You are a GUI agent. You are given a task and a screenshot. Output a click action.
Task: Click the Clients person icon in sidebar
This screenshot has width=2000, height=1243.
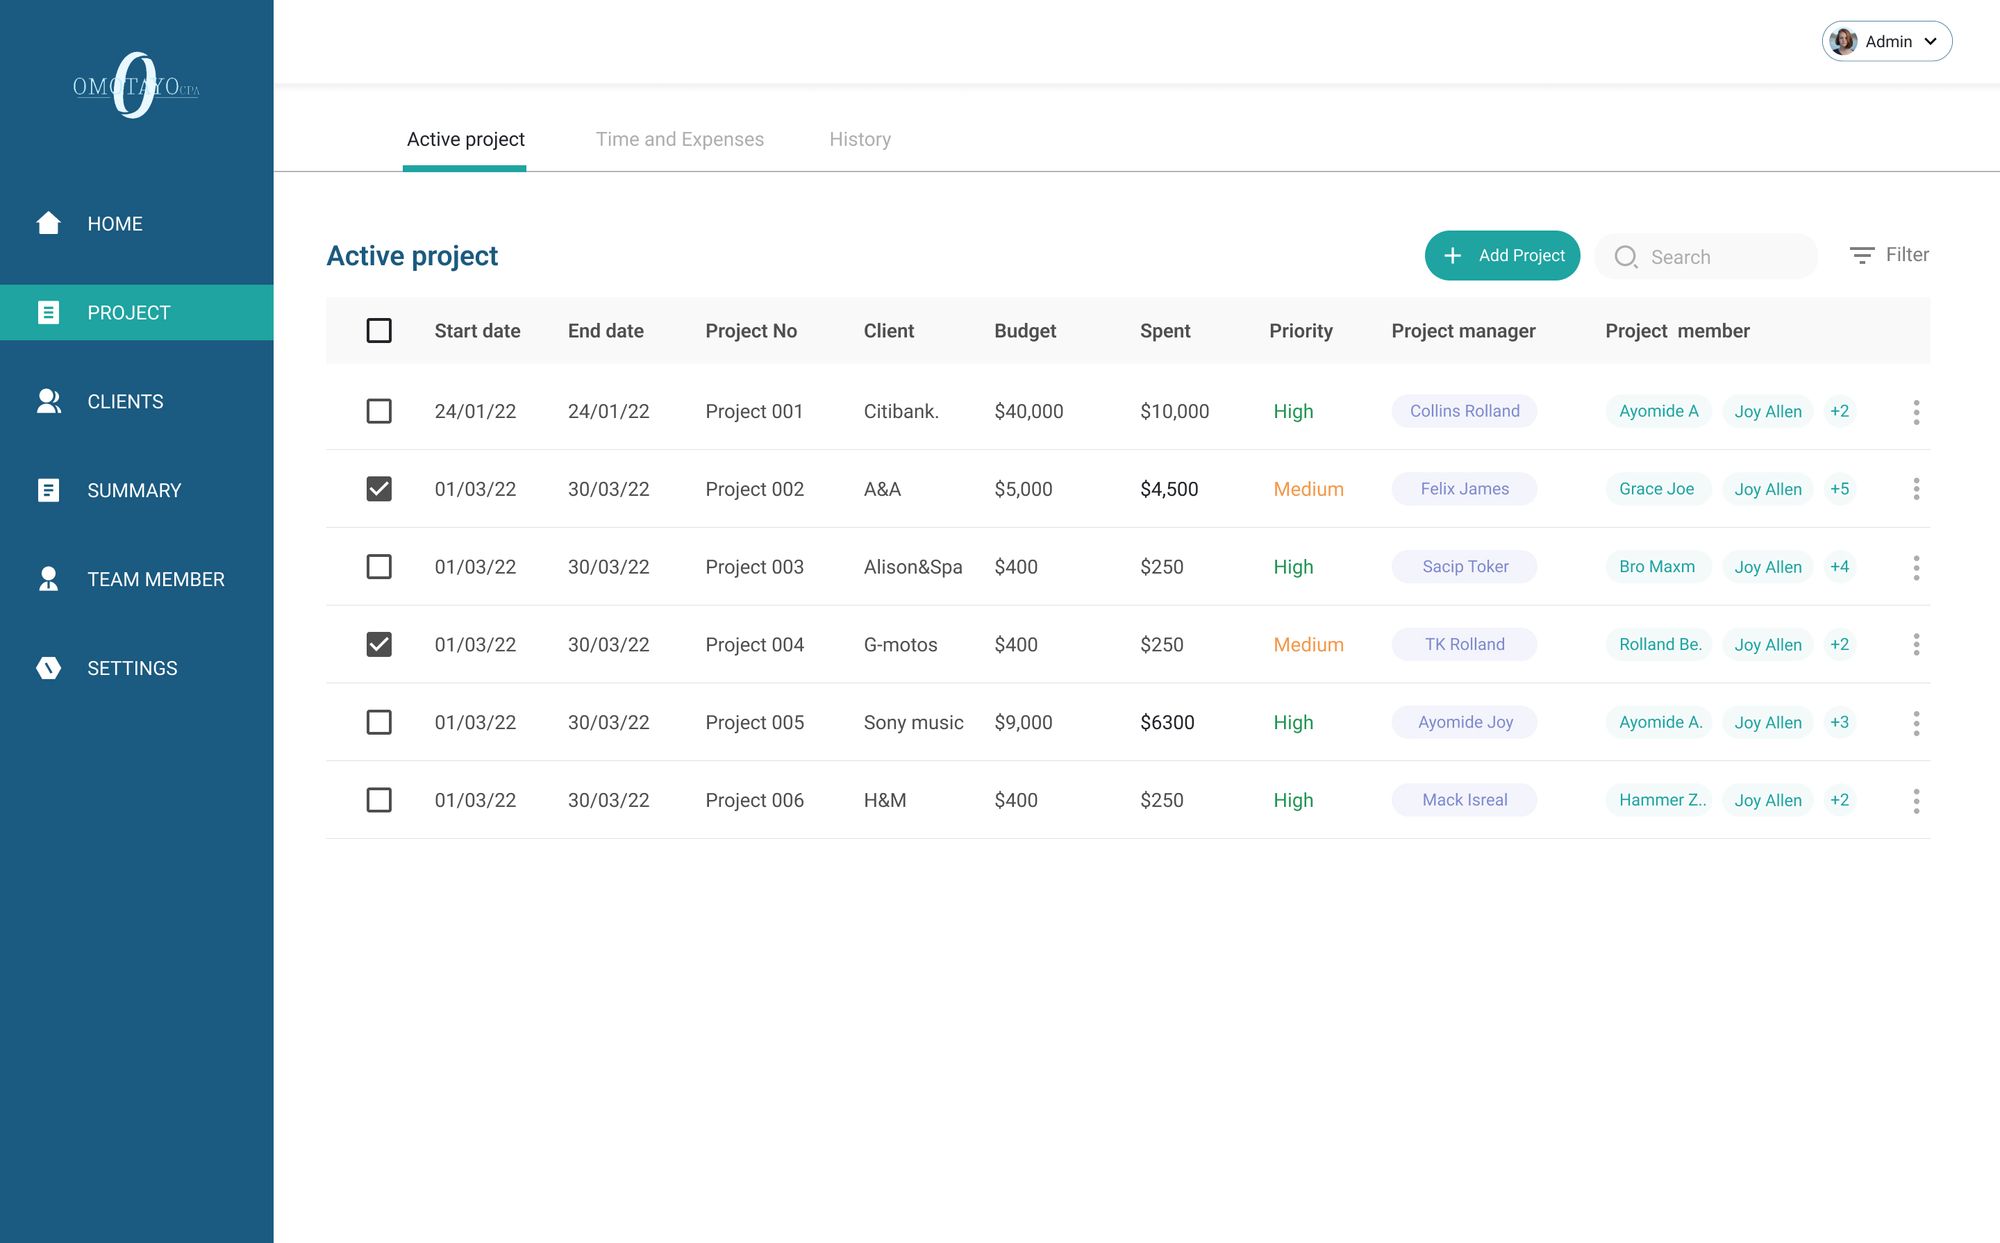click(48, 401)
